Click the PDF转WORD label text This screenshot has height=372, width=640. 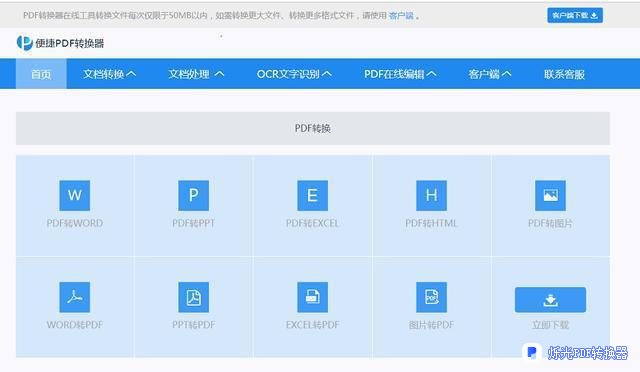(x=75, y=223)
